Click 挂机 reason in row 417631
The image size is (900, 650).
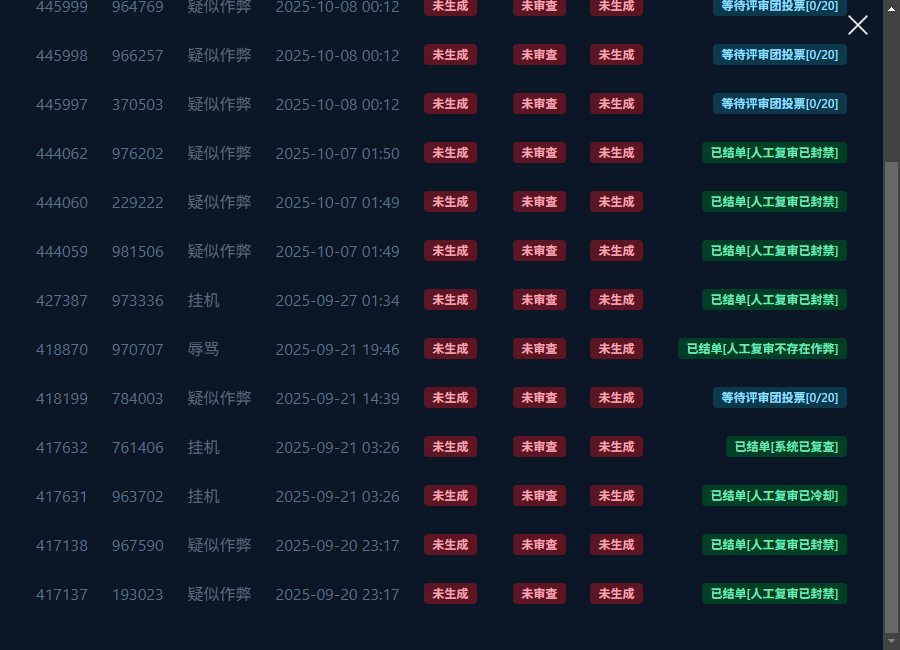(203, 496)
